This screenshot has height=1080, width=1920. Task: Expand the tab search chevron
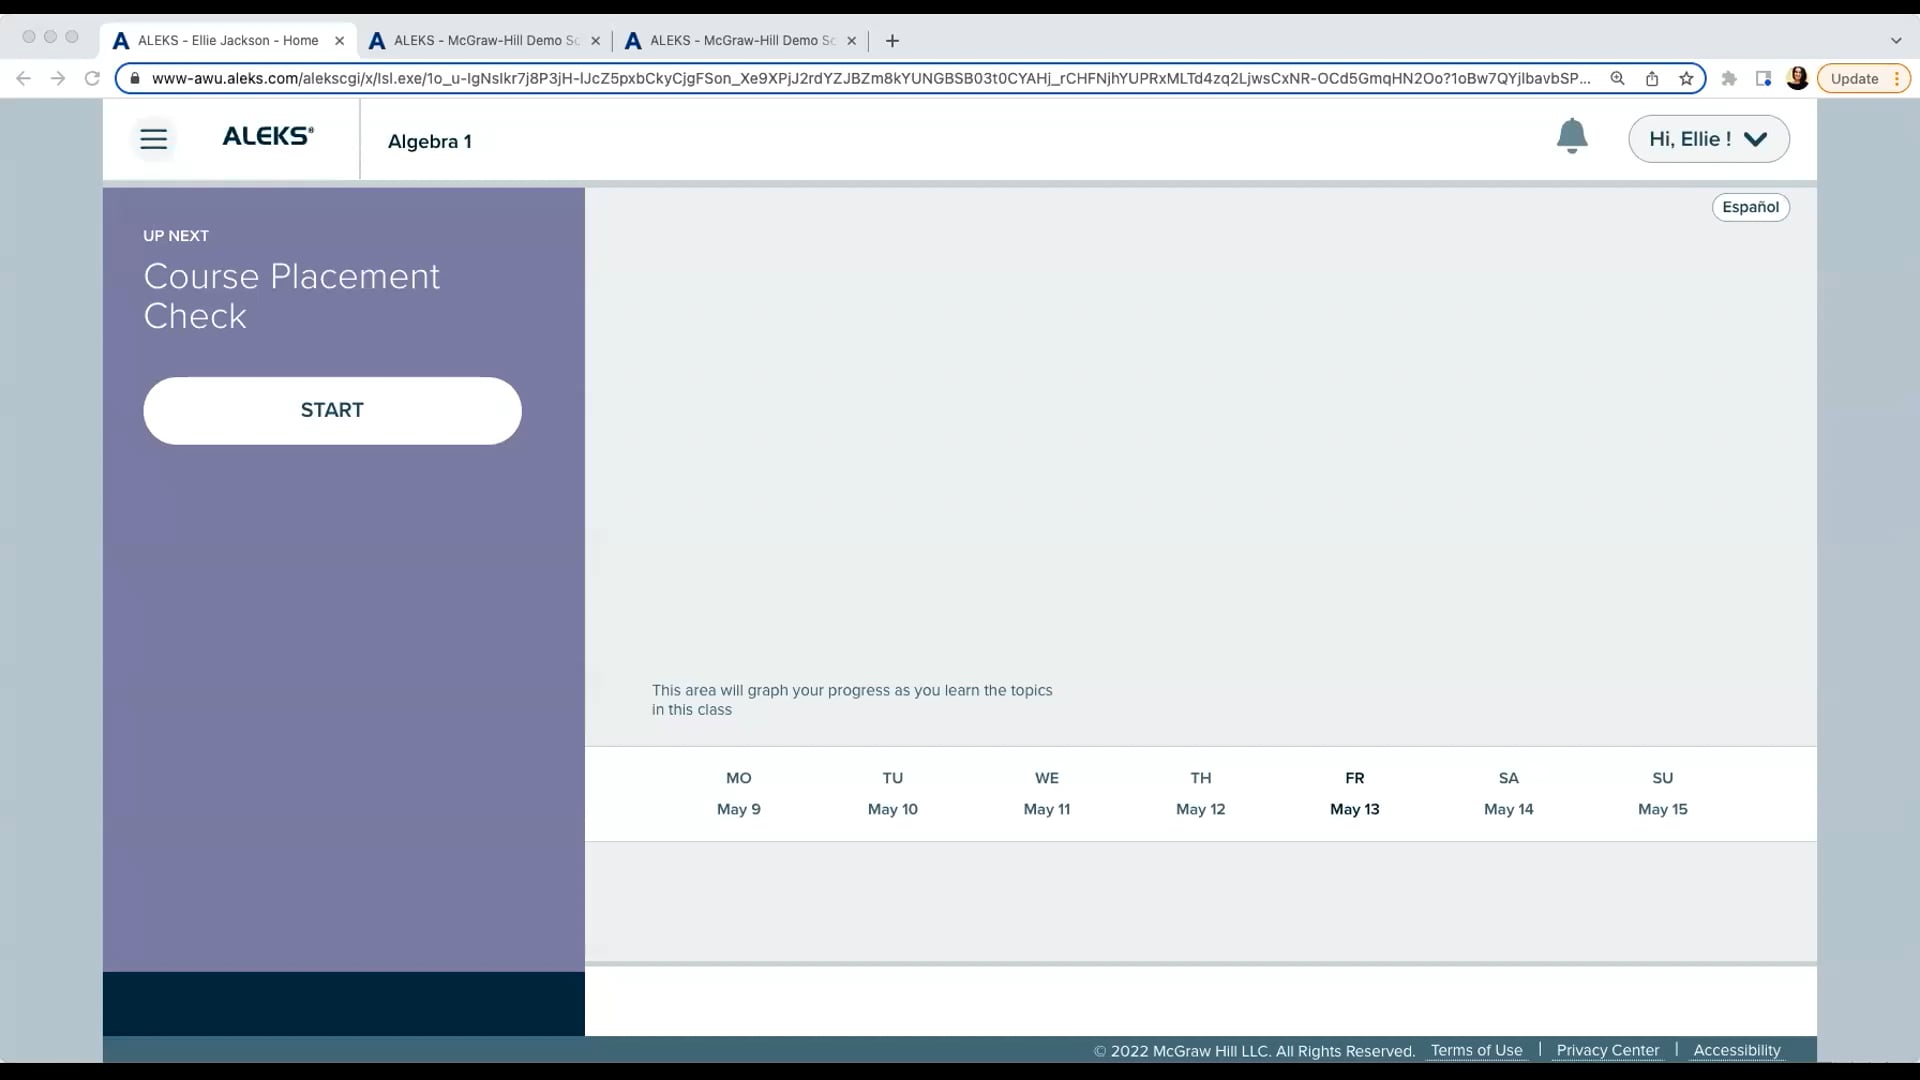[x=1895, y=41]
